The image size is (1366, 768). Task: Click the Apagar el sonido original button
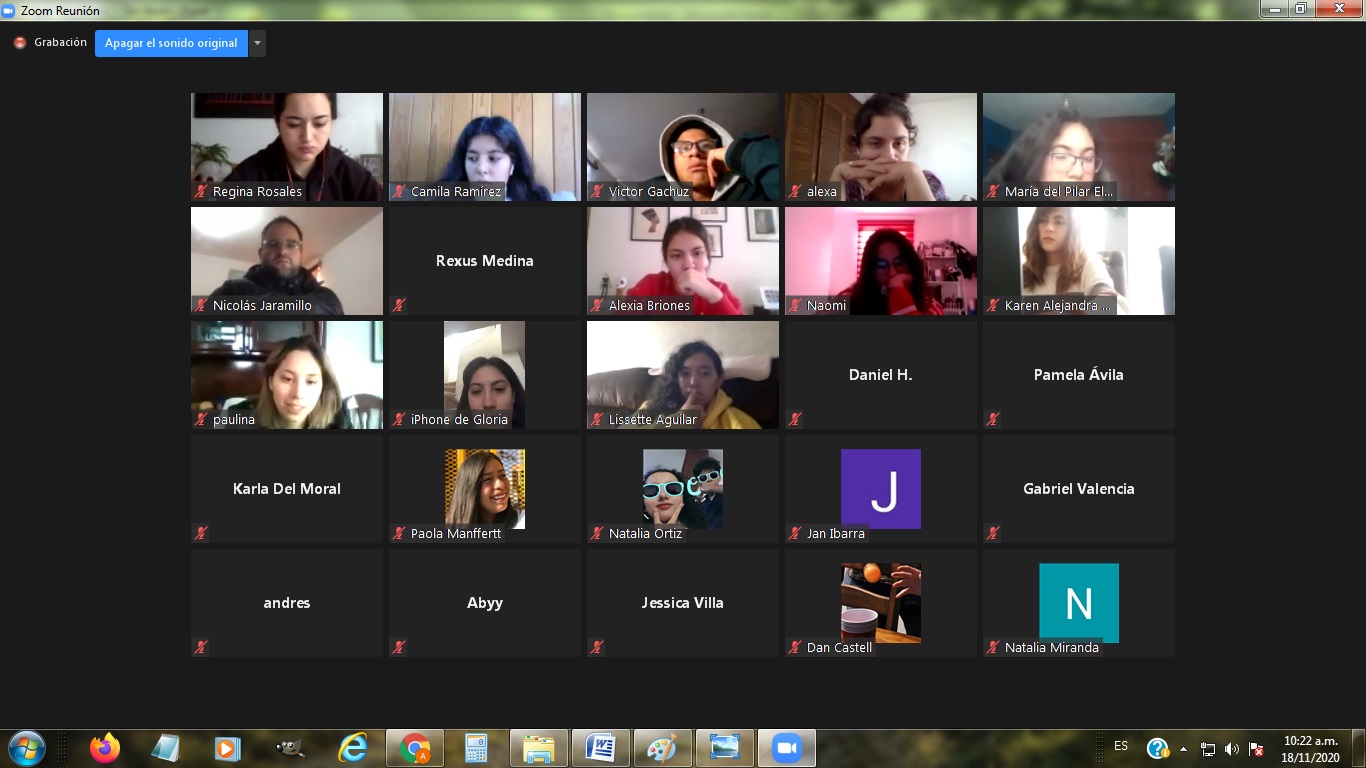tap(171, 43)
